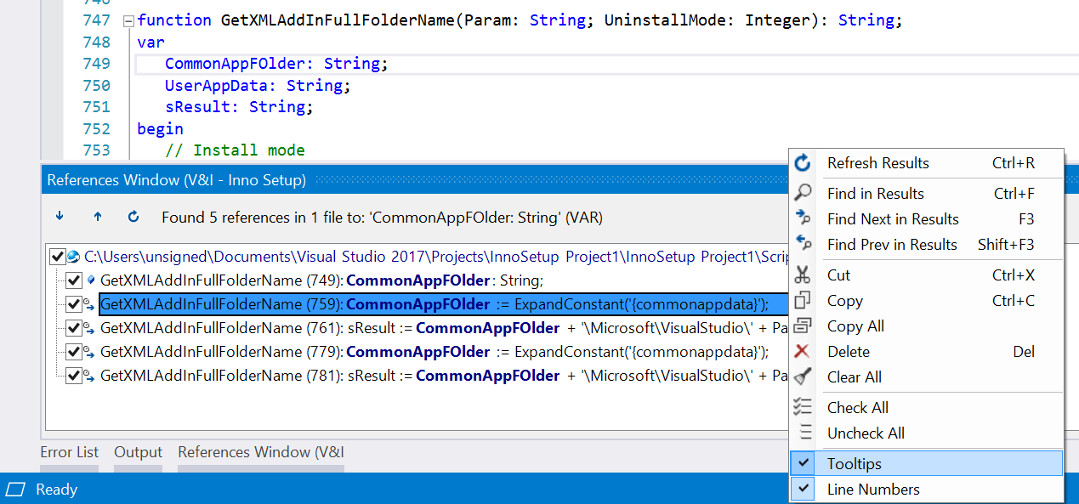Click reference icon on line 759 result
1079x504 pixels.
pos(89,304)
